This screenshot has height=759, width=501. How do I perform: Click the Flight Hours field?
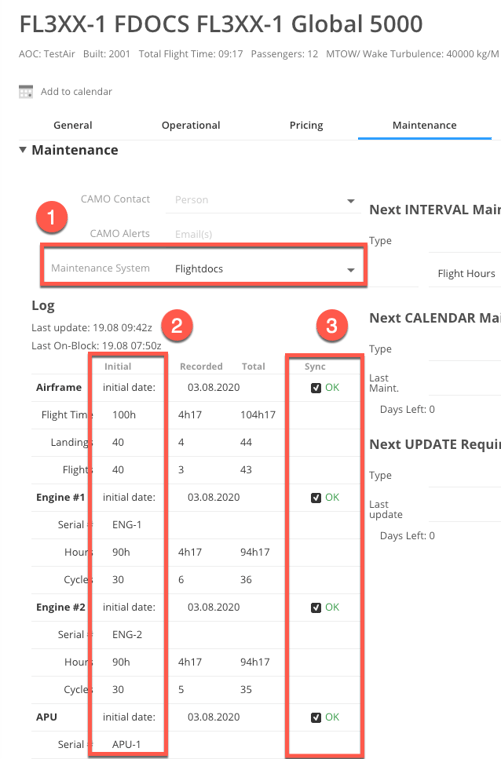[x=466, y=274]
